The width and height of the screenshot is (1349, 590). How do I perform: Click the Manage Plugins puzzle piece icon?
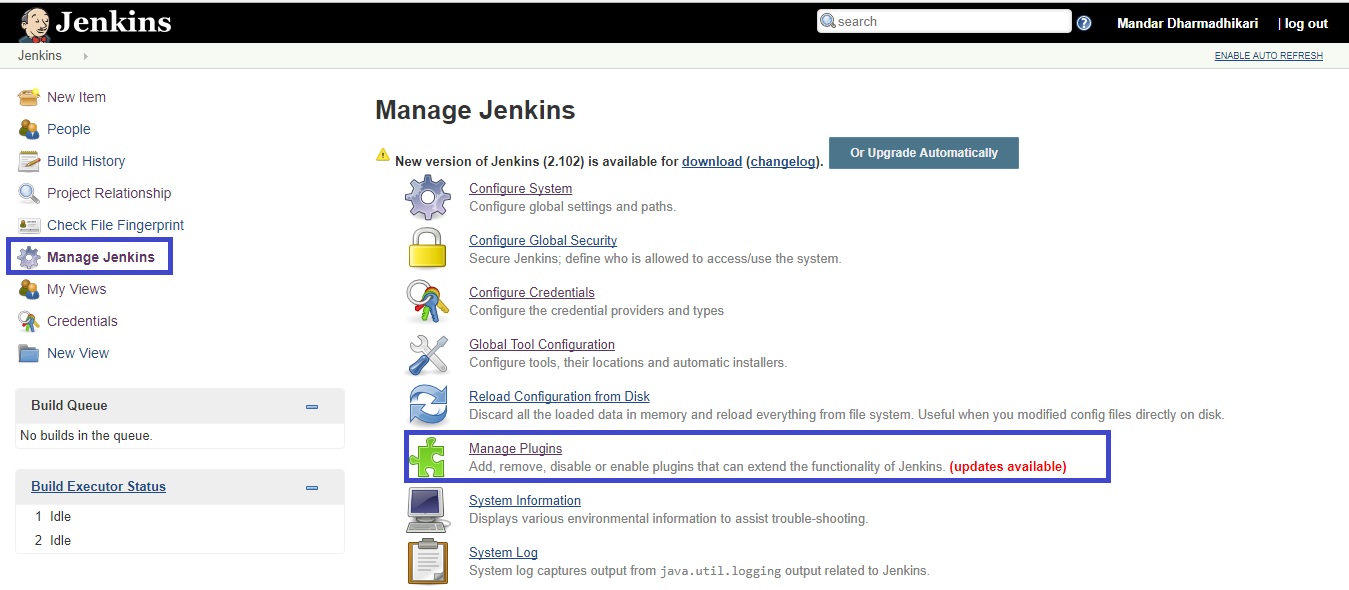(428, 457)
